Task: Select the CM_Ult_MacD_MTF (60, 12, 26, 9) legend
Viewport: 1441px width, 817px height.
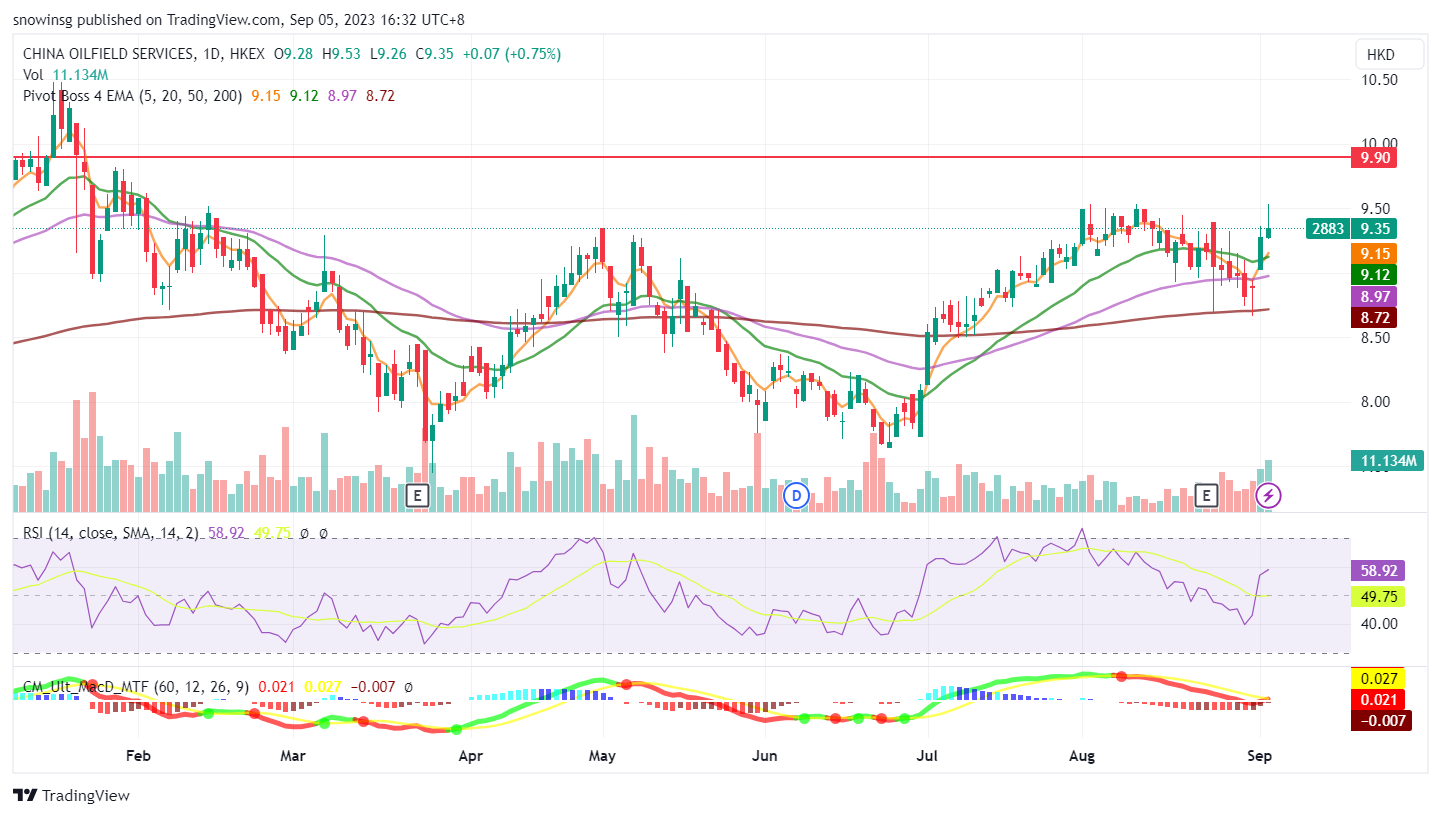Action: point(136,687)
